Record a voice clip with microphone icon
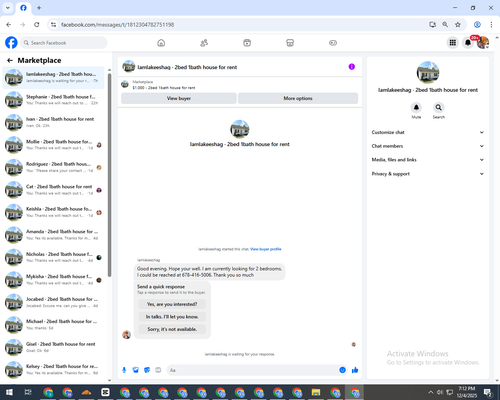The image size is (500, 400). [x=124, y=370]
